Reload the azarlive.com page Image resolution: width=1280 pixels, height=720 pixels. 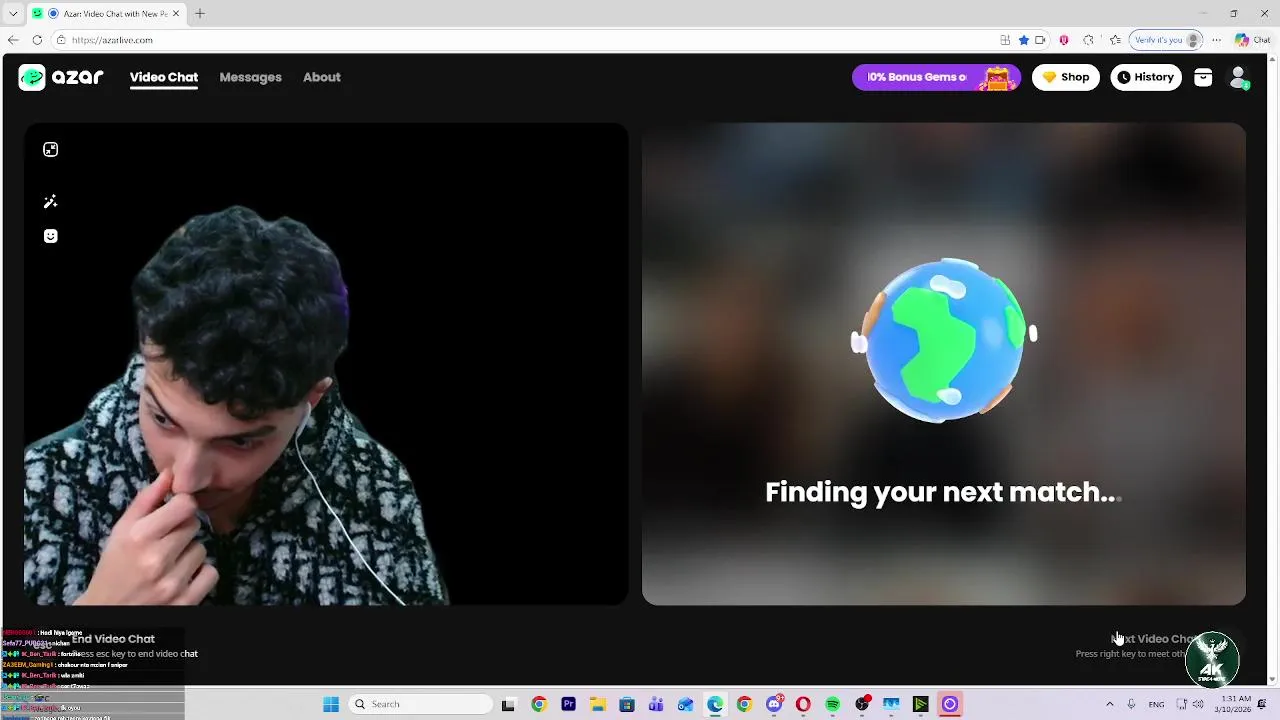(37, 40)
